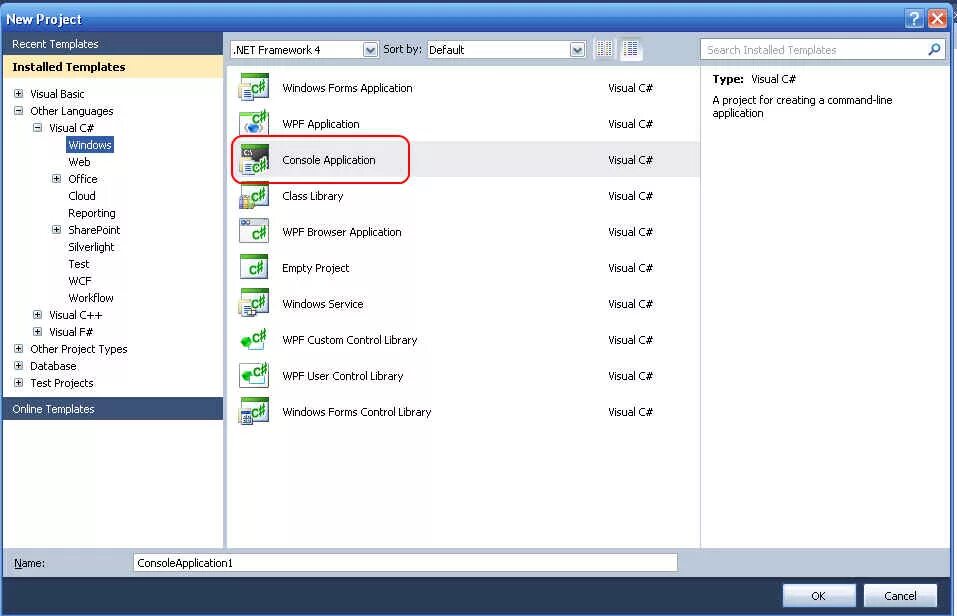Switch template list to medium icons view
The image size is (957, 616).
tap(631, 49)
